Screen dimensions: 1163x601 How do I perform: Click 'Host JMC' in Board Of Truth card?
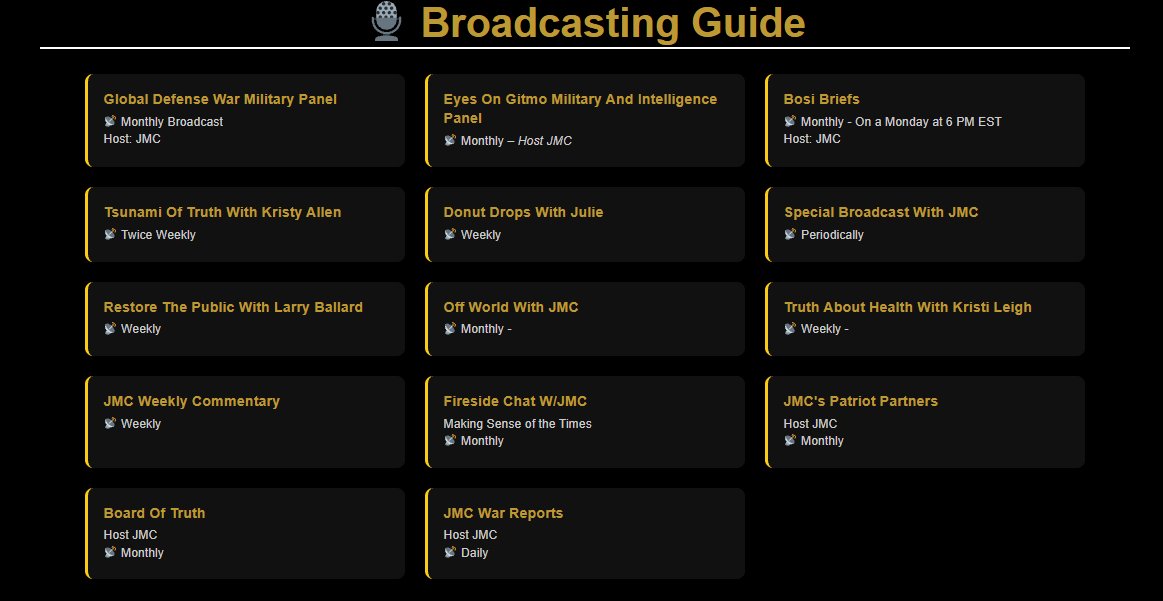click(131, 535)
